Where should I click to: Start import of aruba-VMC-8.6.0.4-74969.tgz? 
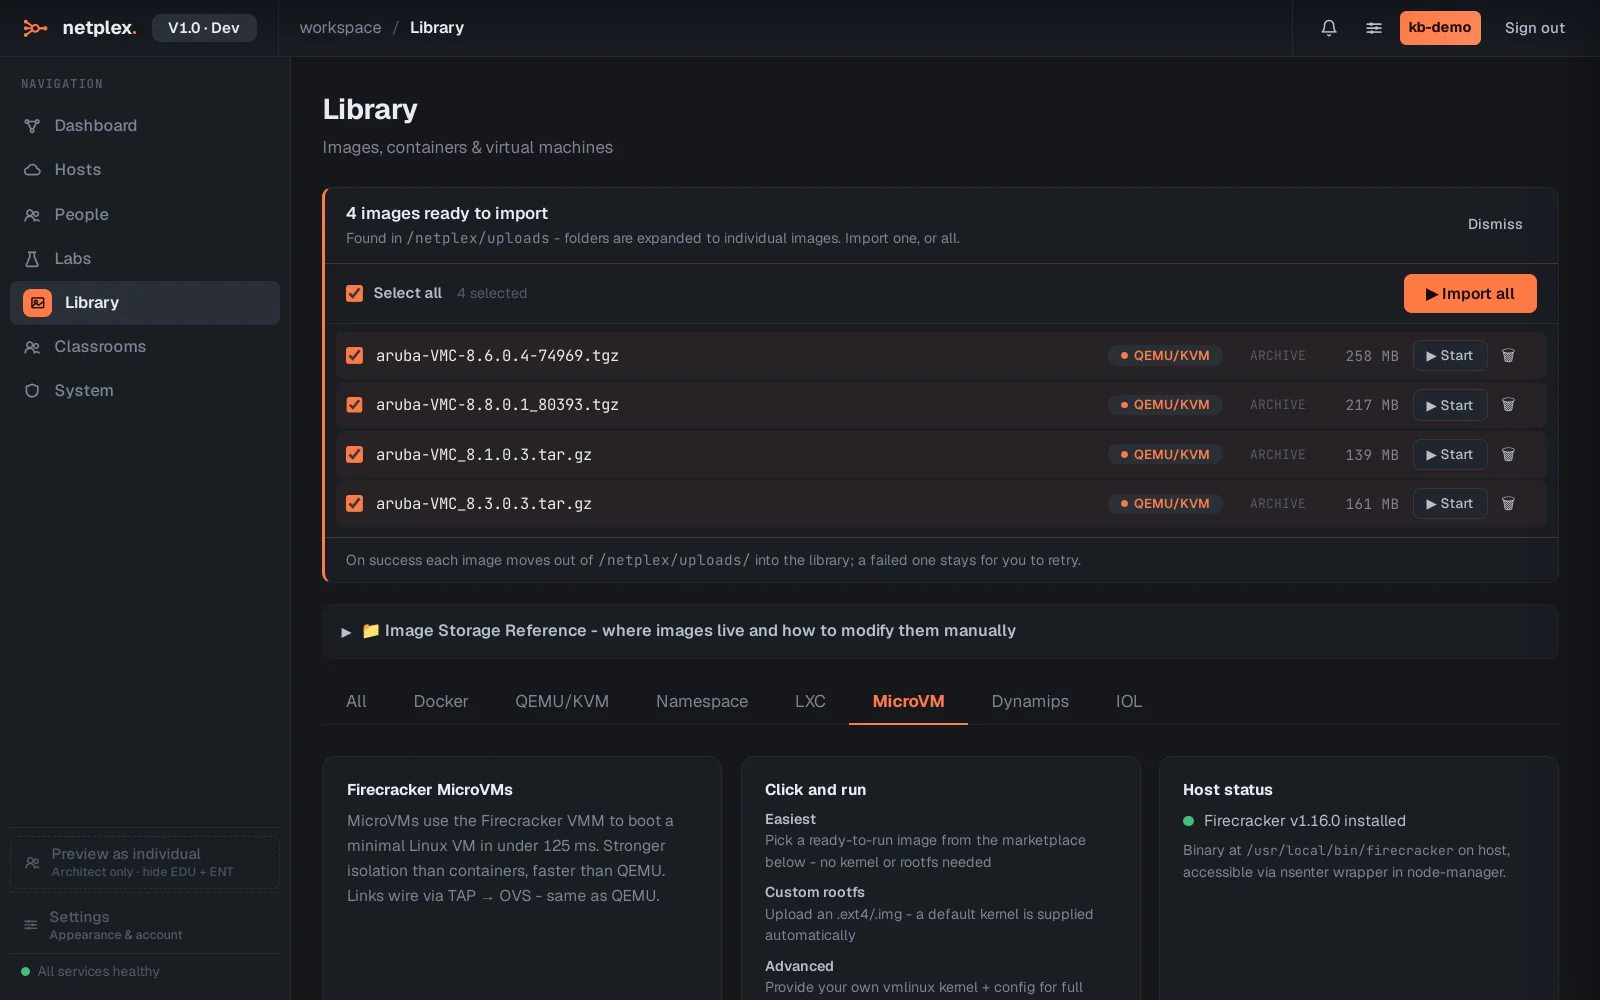(x=1450, y=356)
